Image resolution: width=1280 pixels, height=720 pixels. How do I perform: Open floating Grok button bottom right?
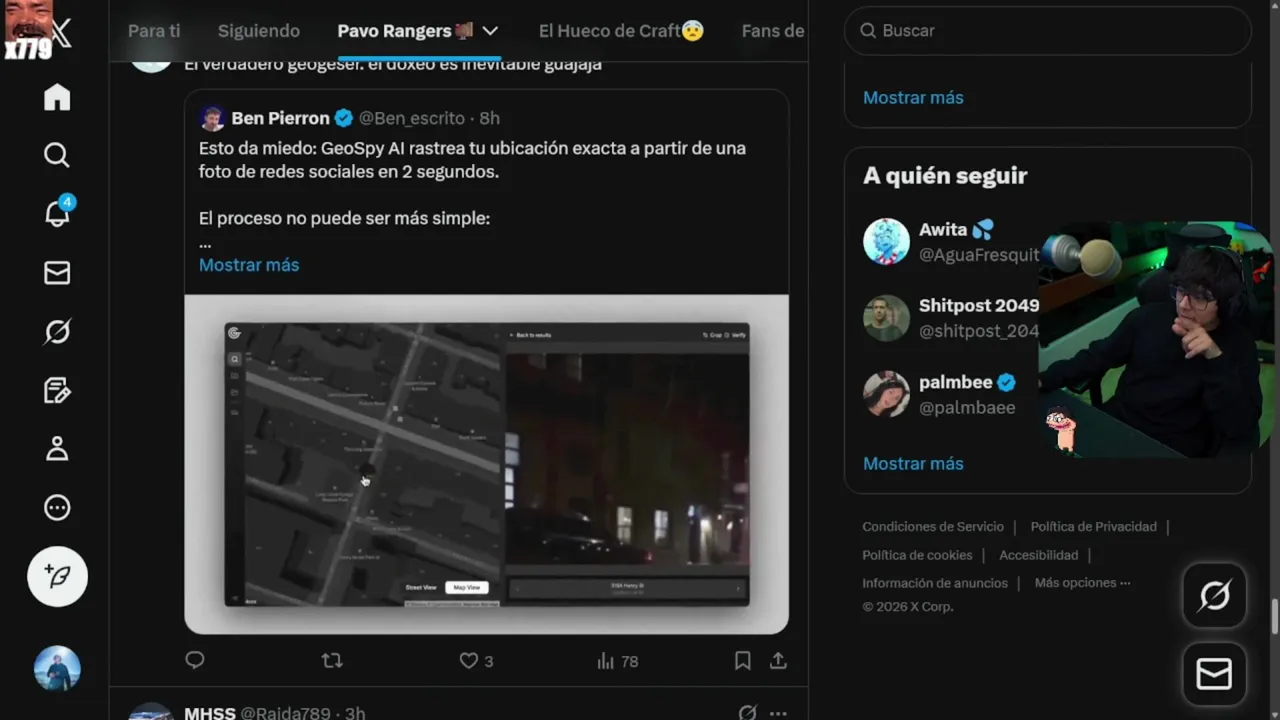[x=1214, y=596]
